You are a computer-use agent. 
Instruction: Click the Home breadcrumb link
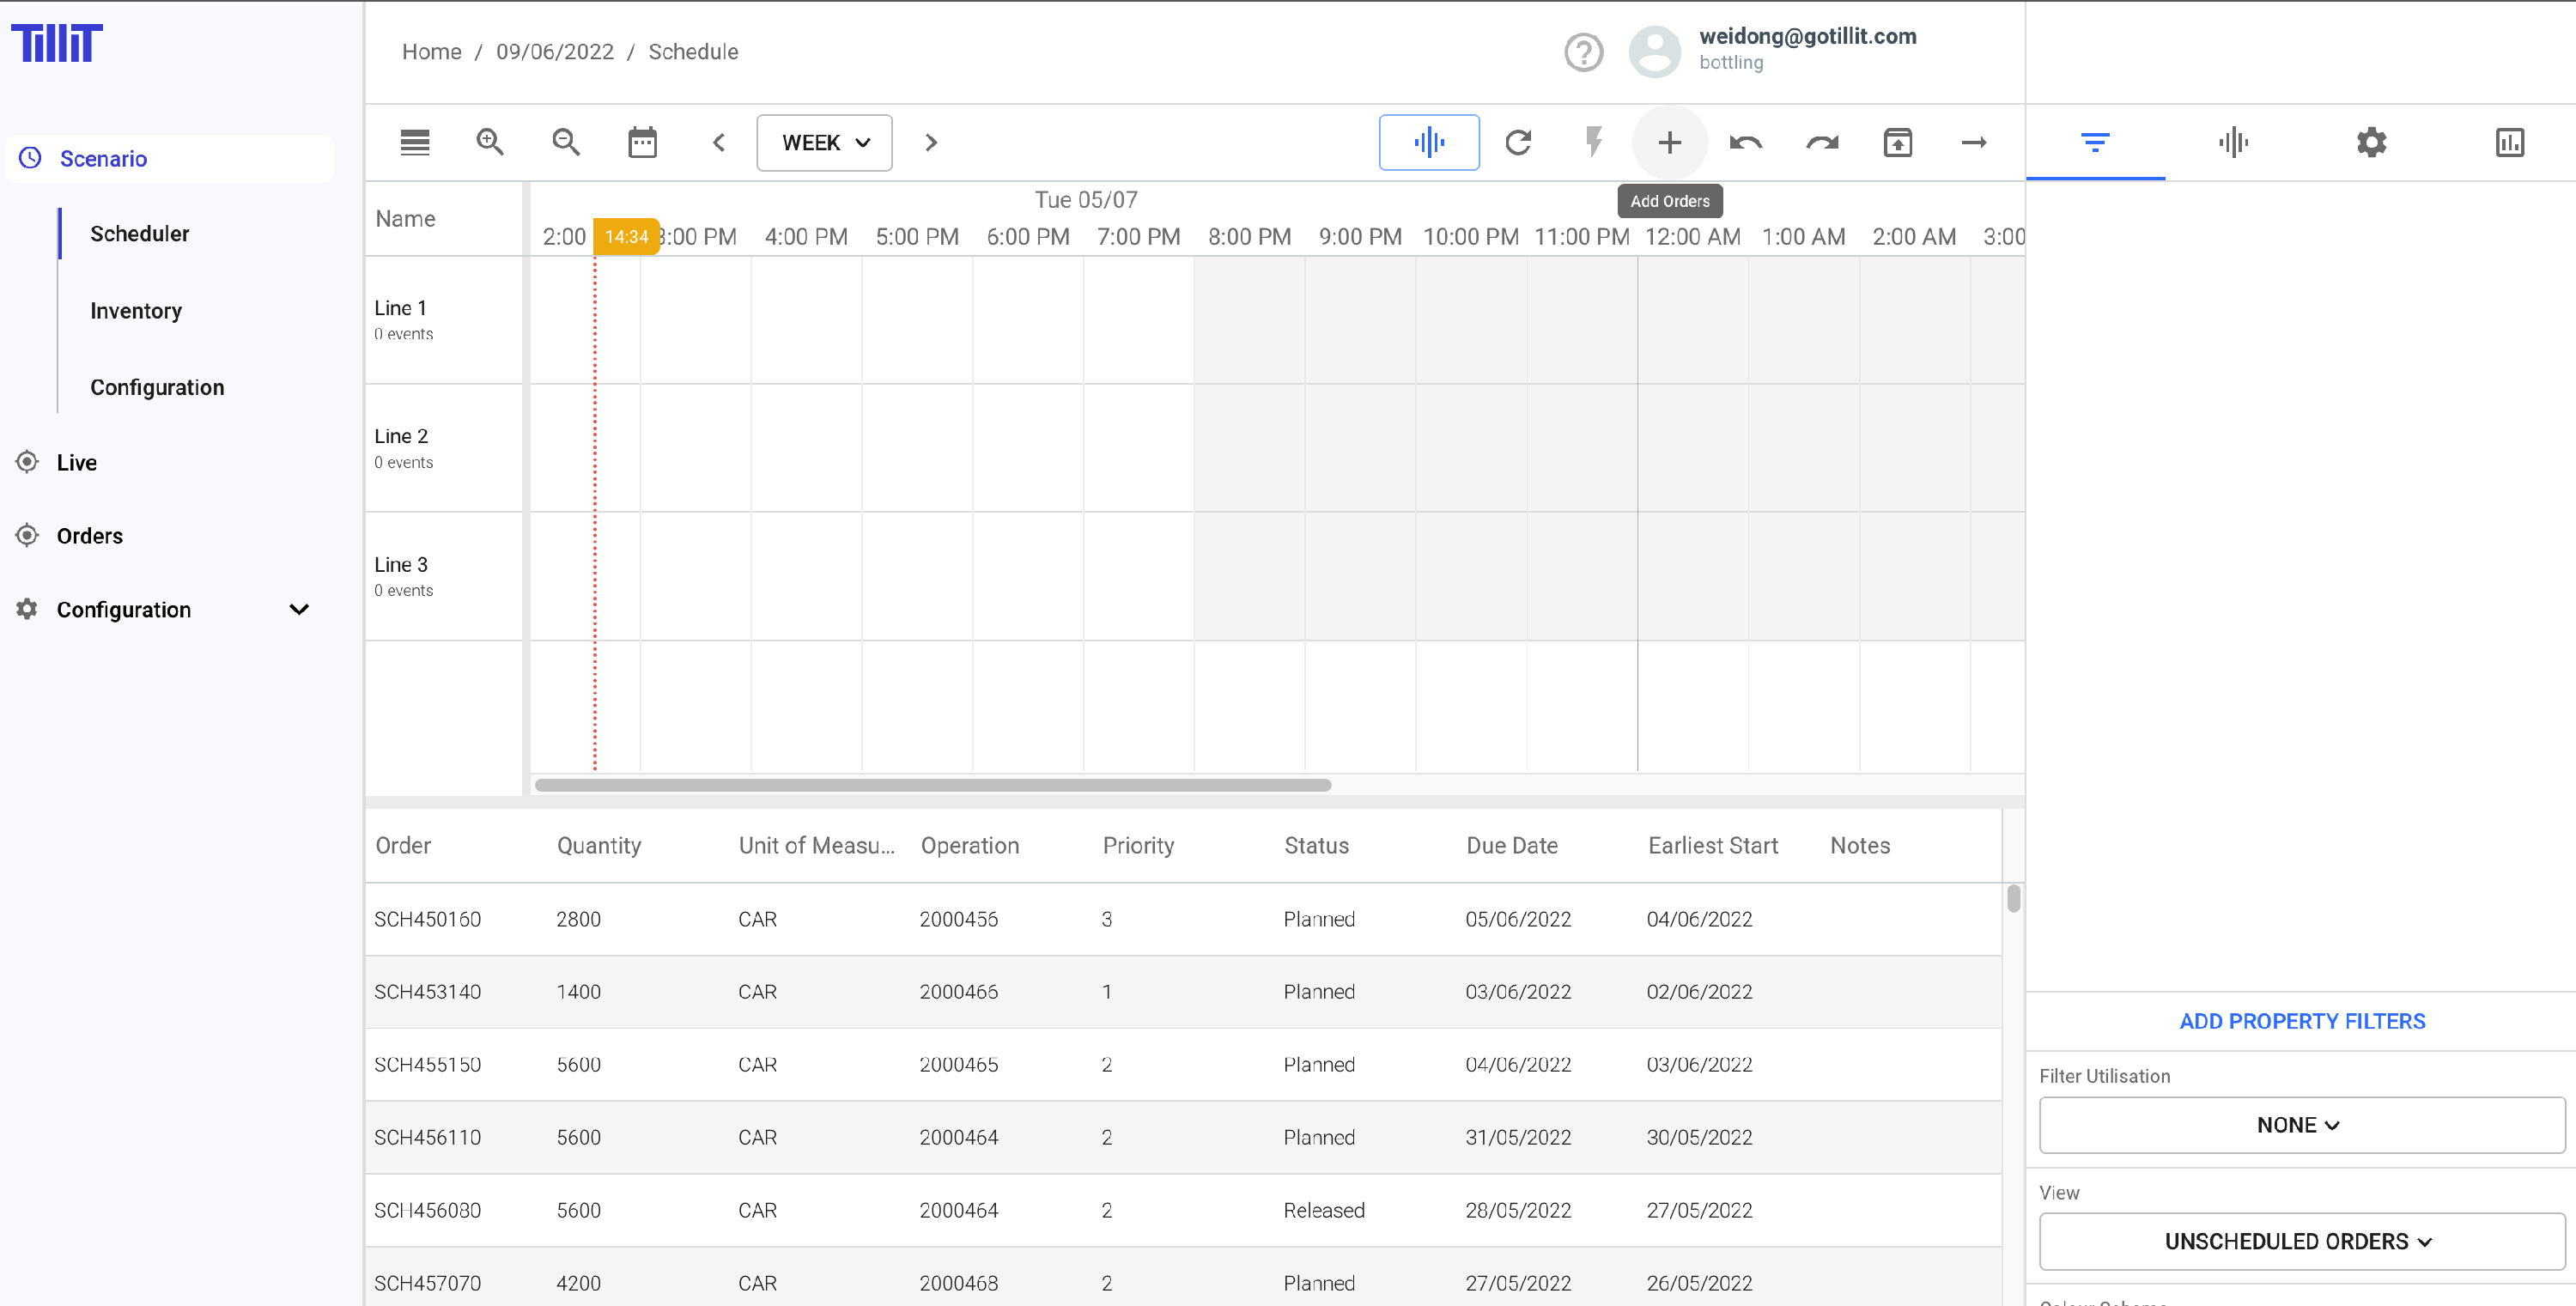431,52
